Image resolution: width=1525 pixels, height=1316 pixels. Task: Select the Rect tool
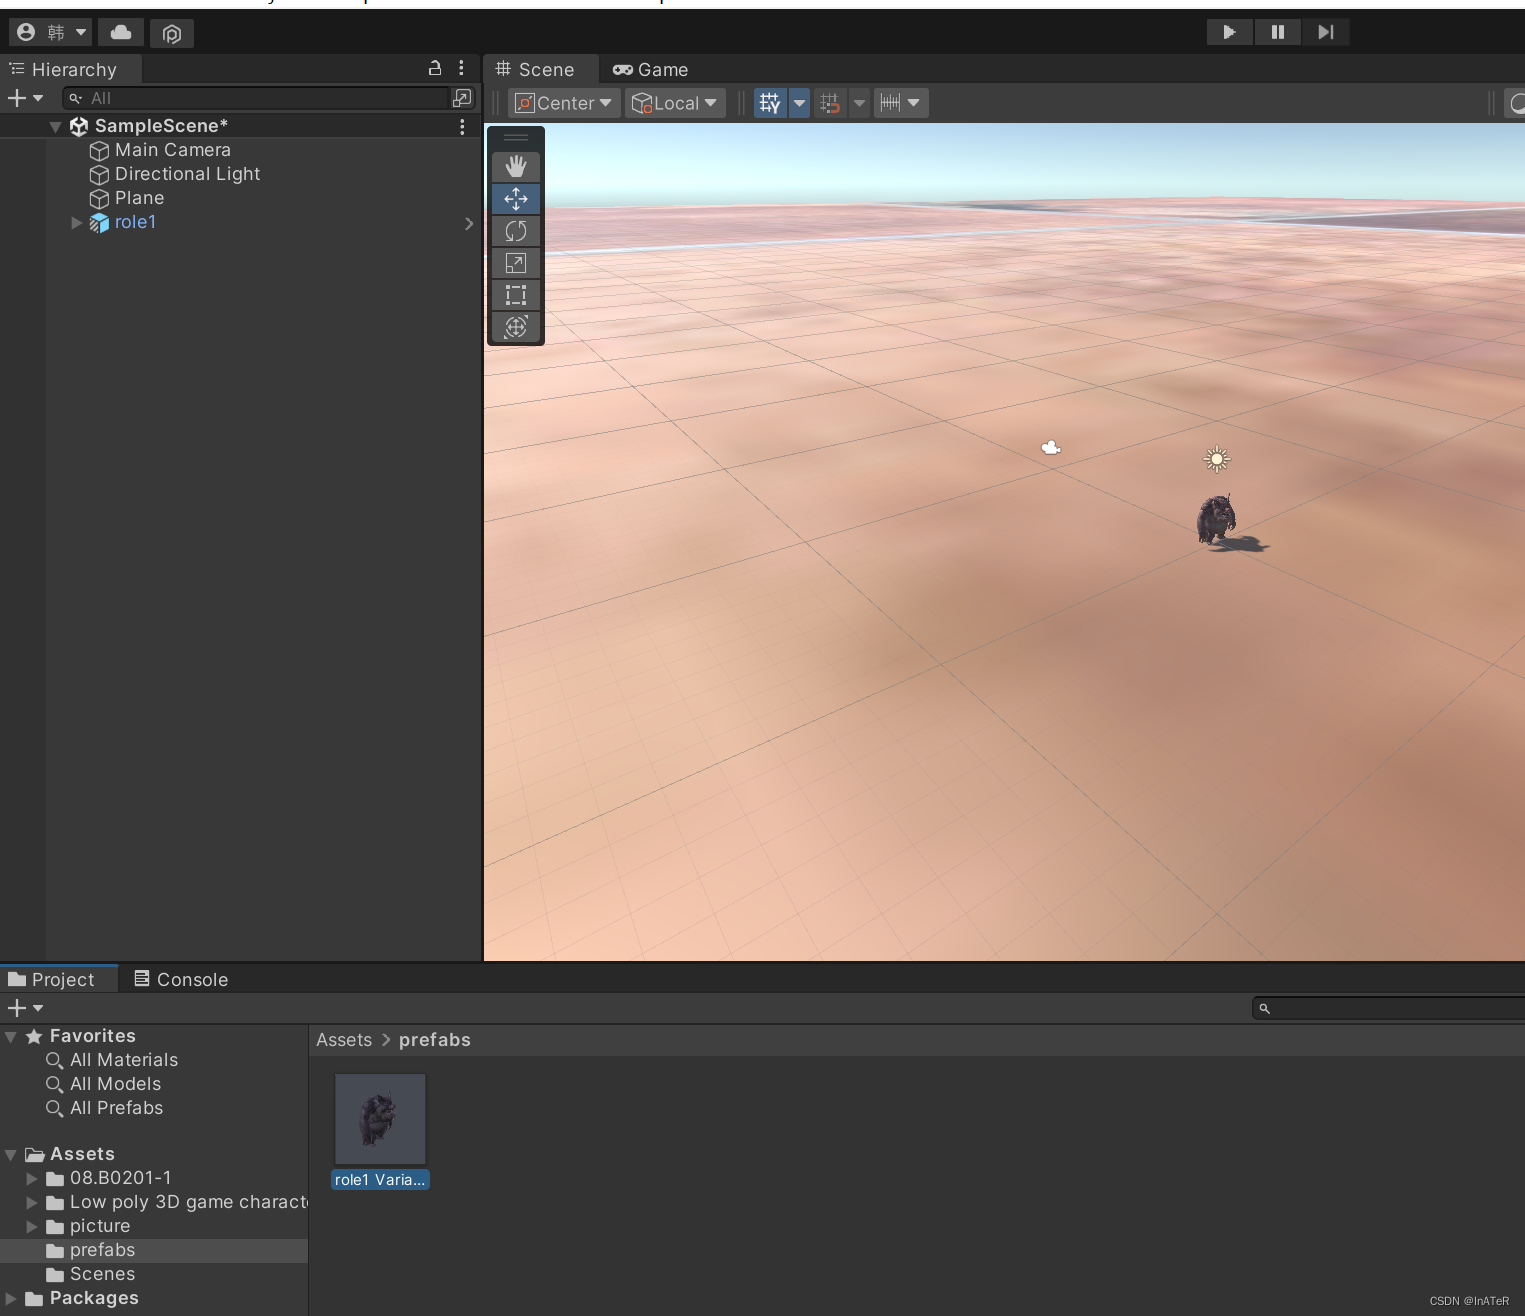tap(516, 295)
